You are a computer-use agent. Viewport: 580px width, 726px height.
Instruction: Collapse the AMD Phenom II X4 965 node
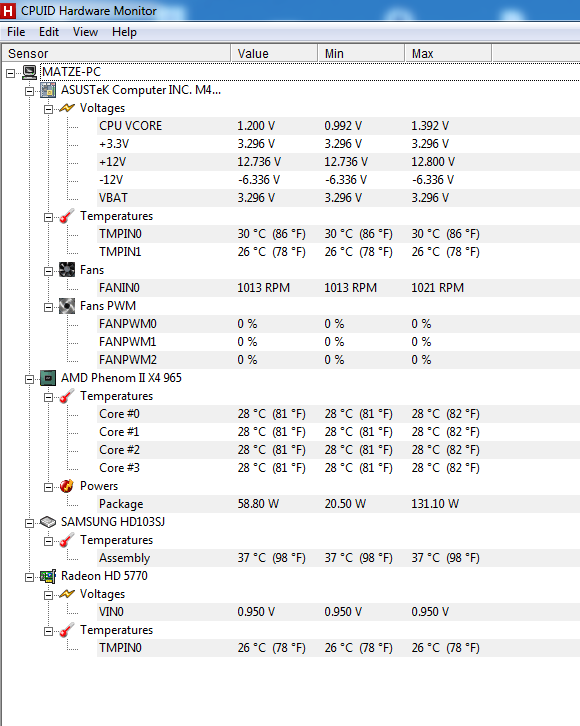(x=30, y=379)
